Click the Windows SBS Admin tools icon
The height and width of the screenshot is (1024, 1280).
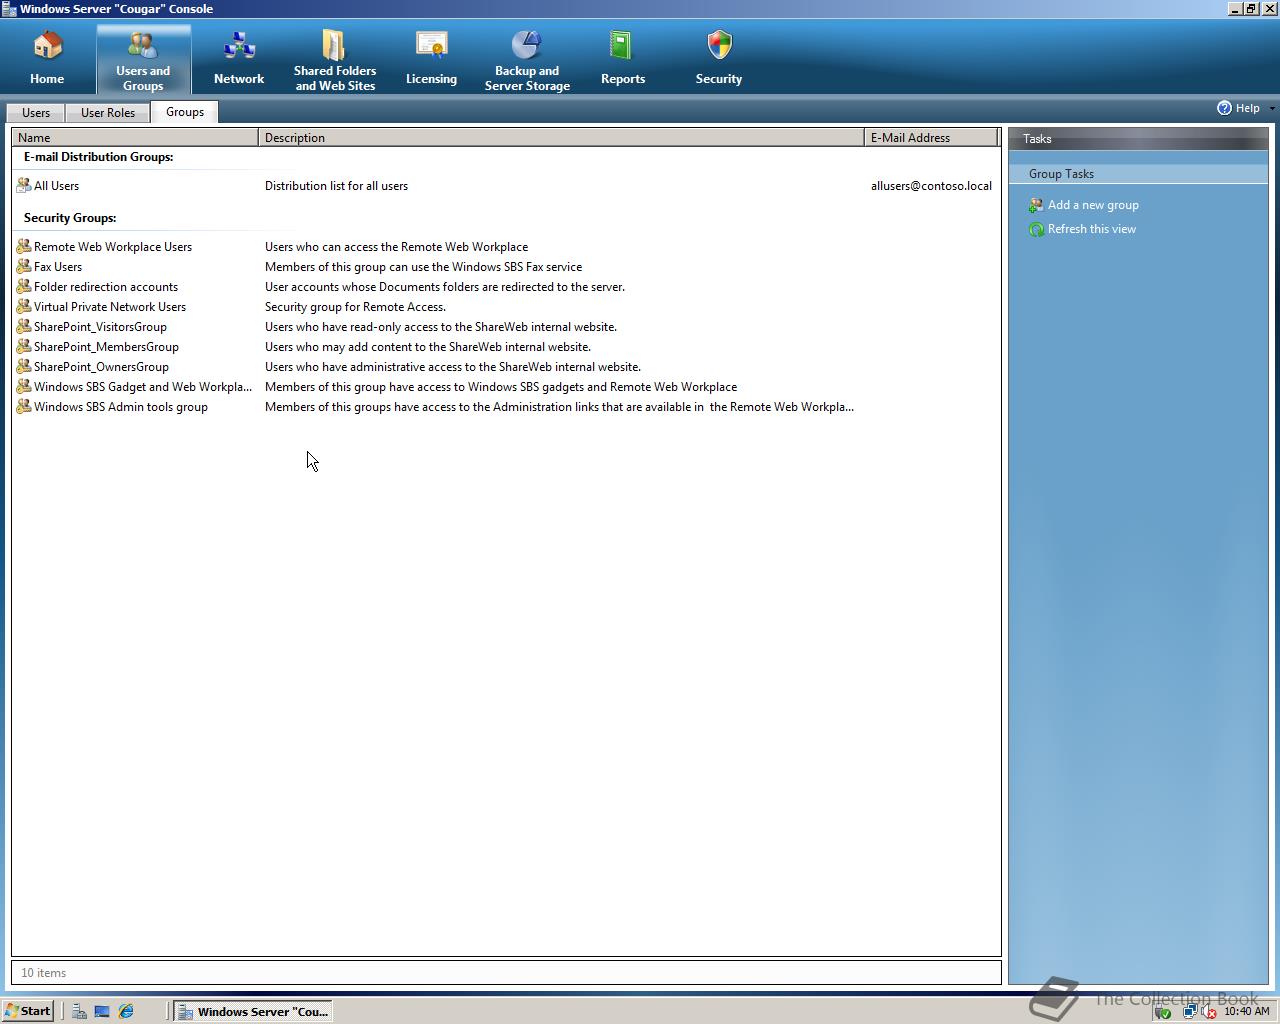tap(24, 407)
